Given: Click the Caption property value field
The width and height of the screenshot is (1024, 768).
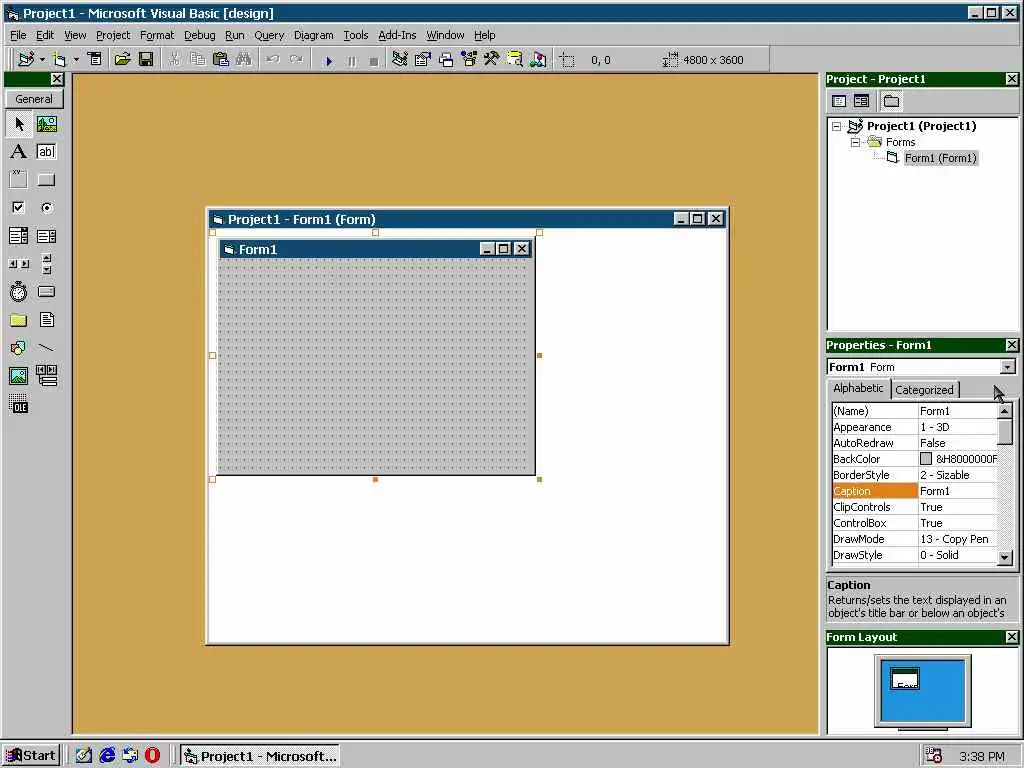Looking at the screenshot, I should 957,491.
